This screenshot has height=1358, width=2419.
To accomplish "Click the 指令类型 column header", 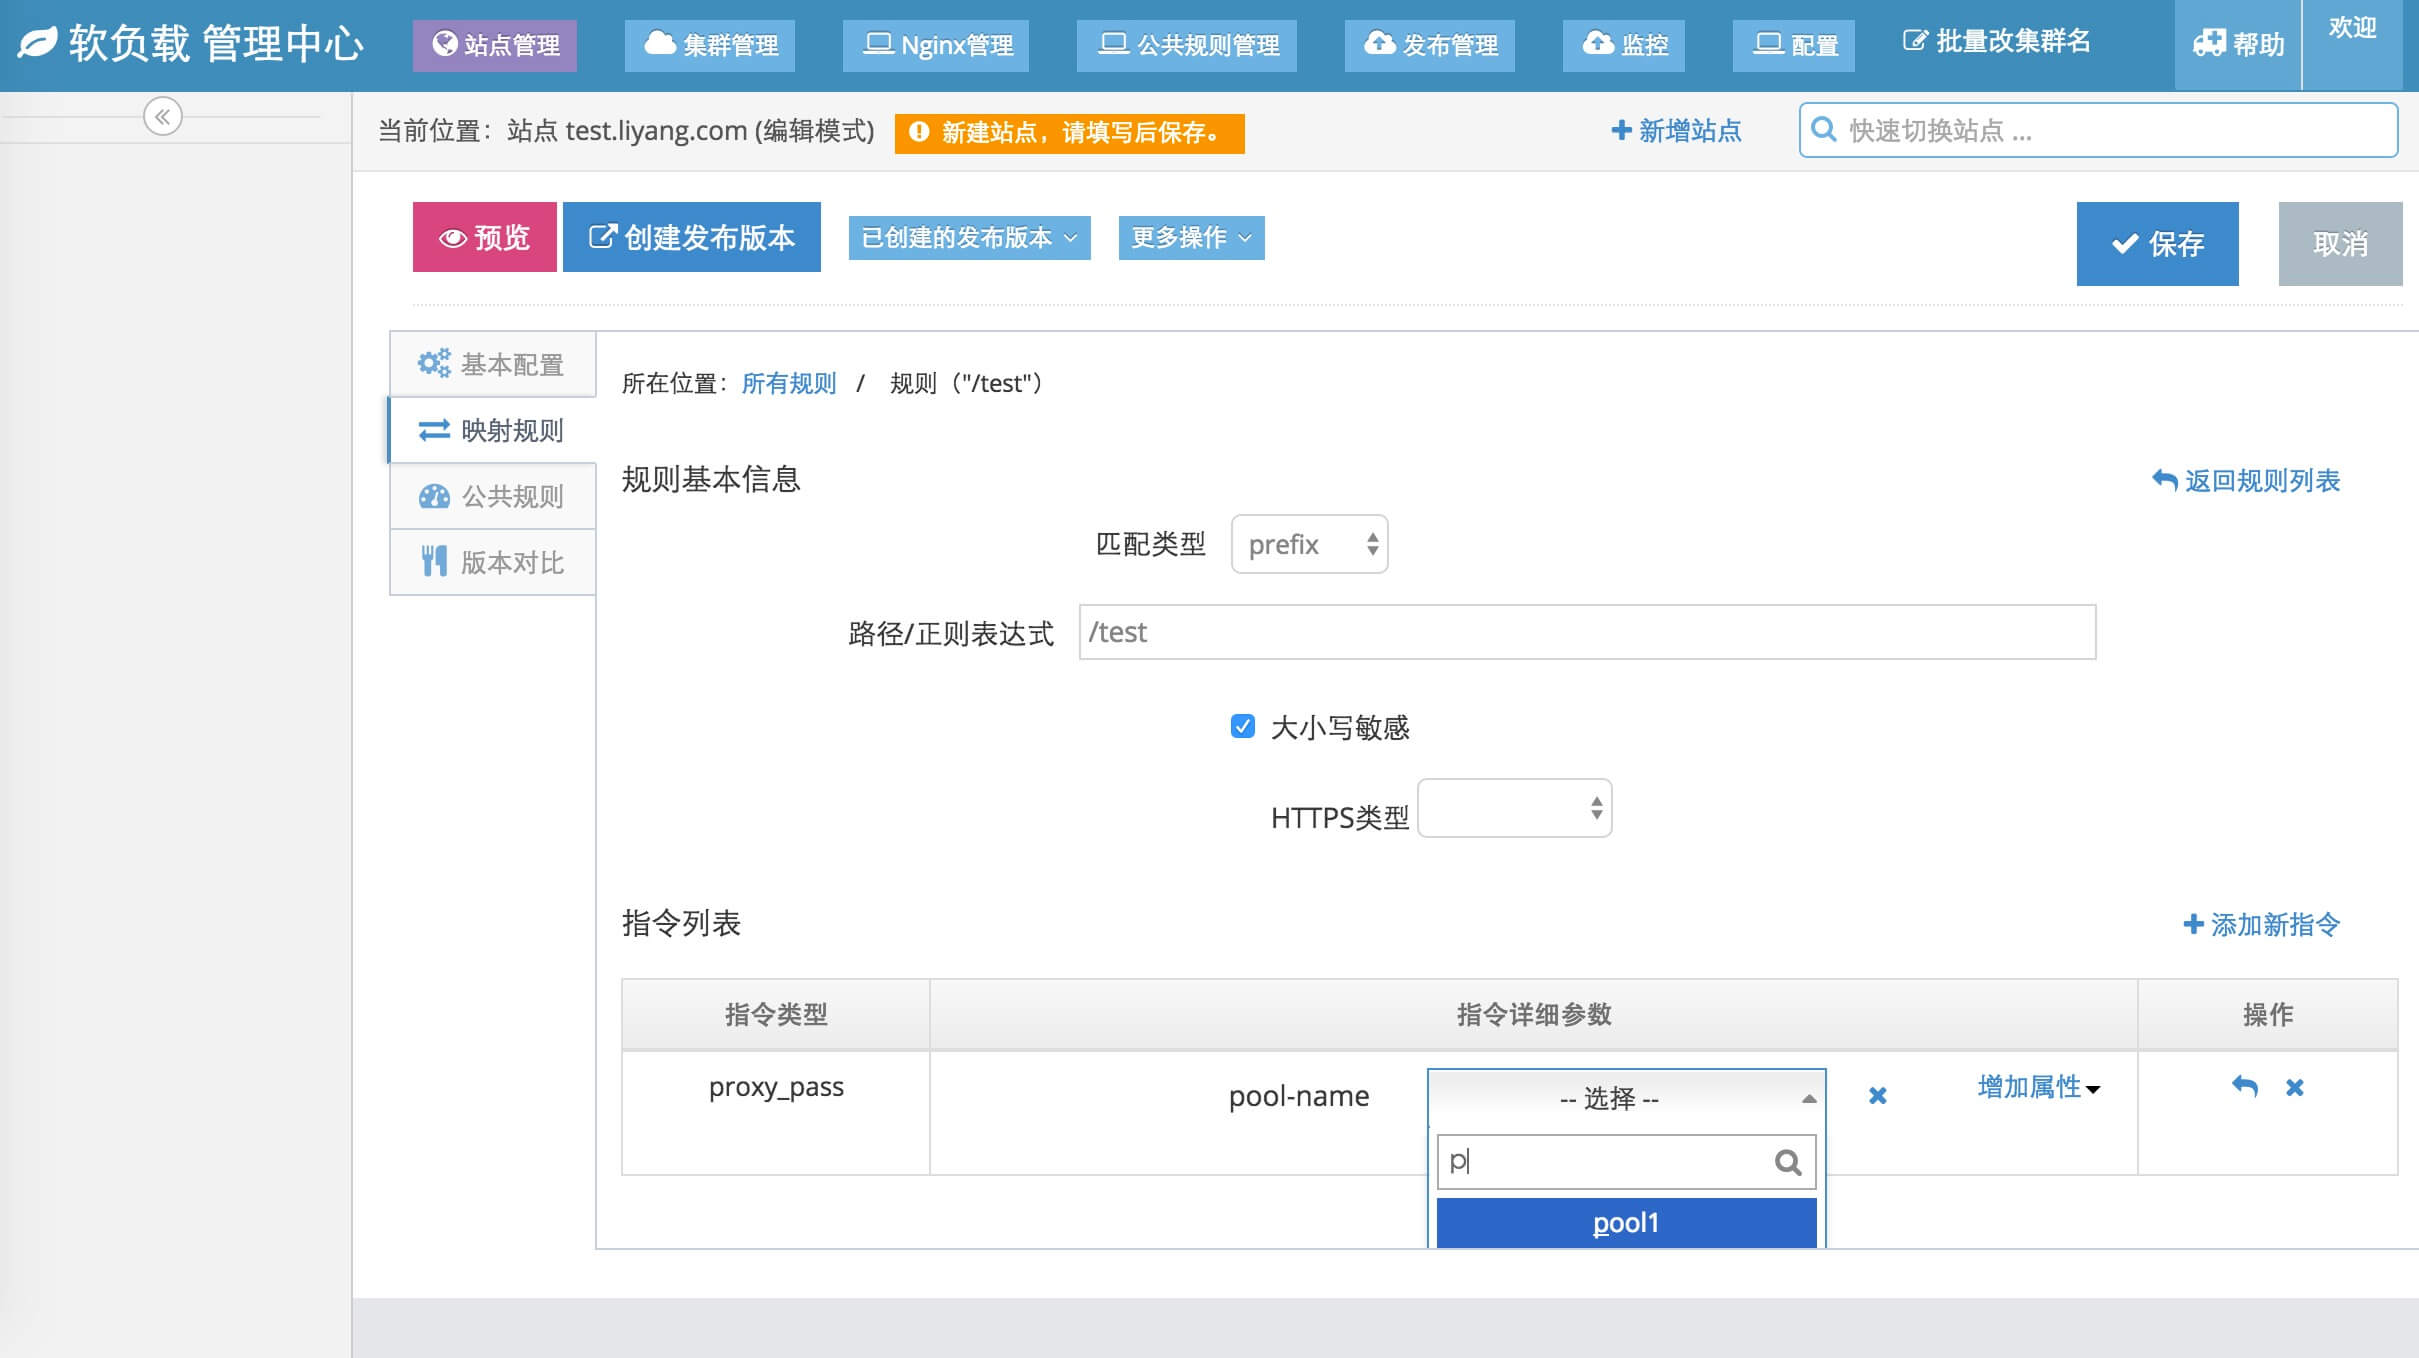I will pyautogui.click(x=776, y=1015).
